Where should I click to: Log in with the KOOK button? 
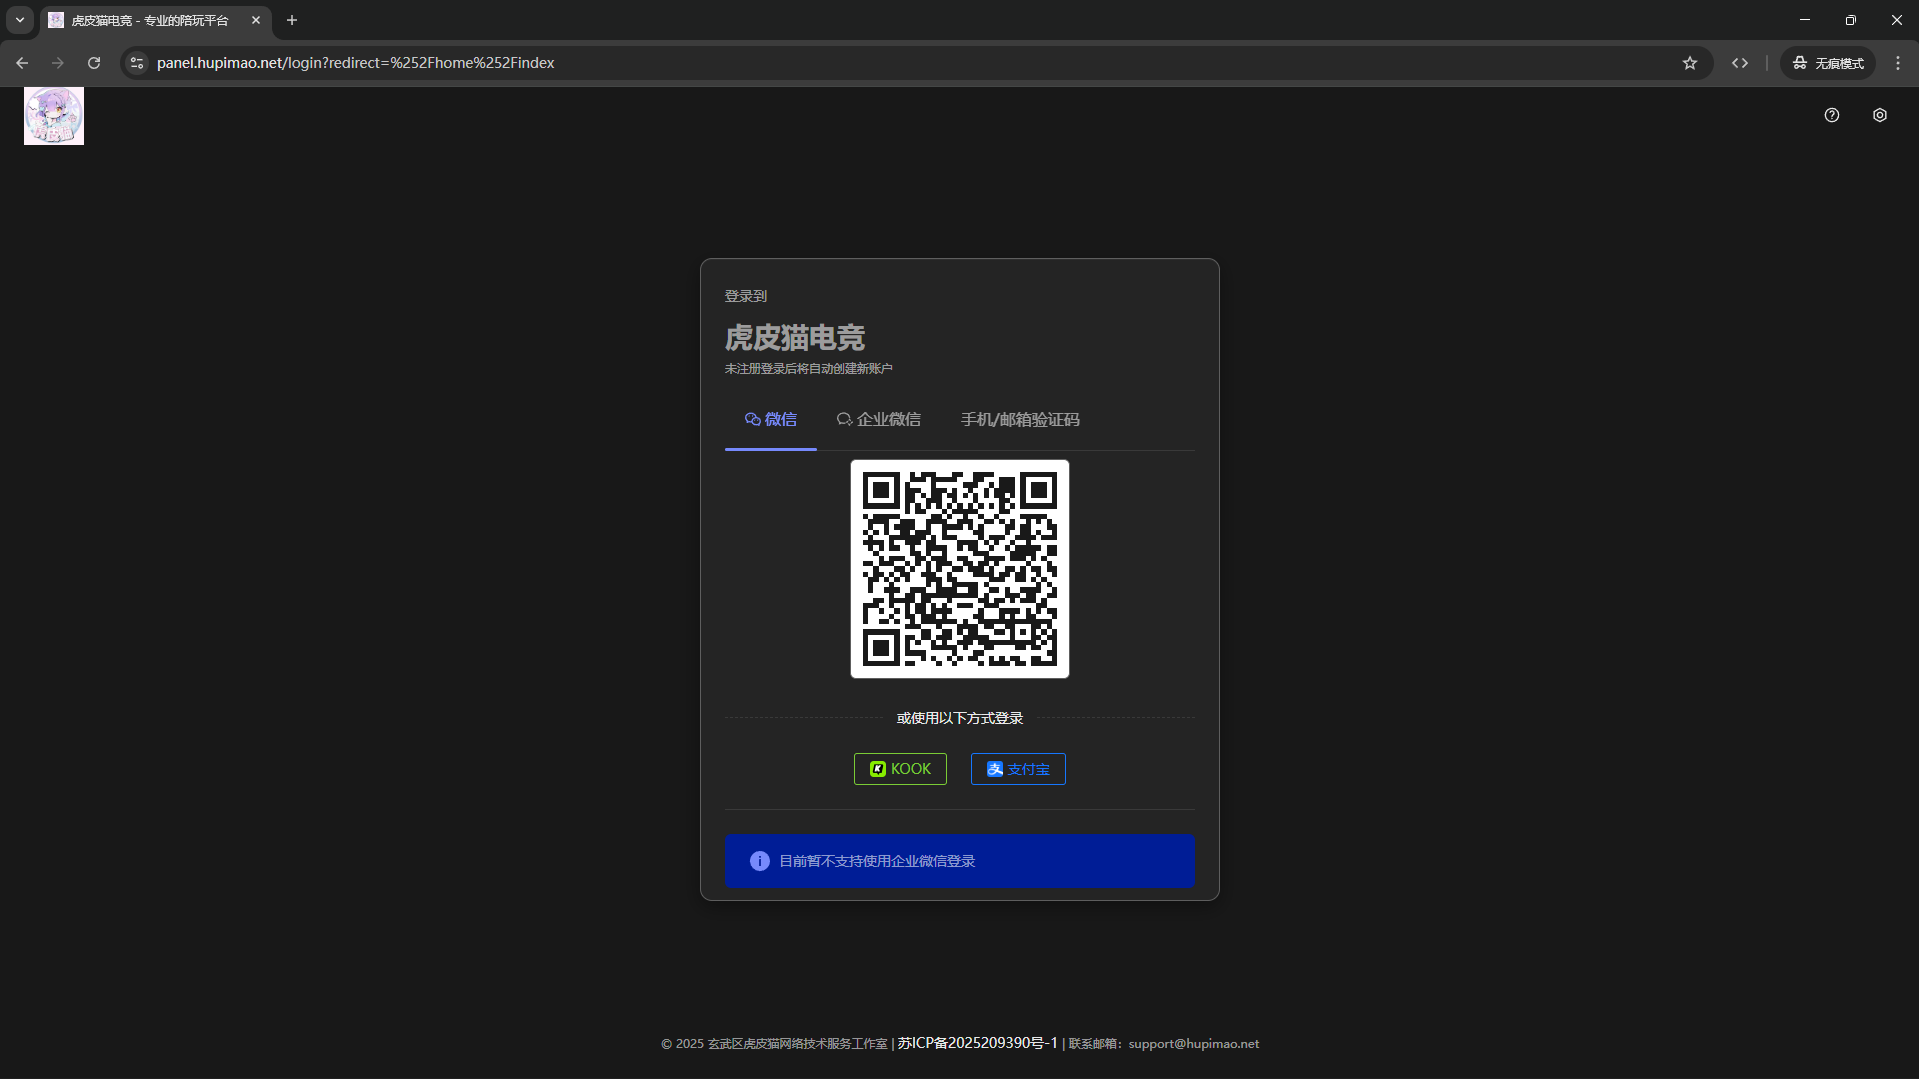899,769
